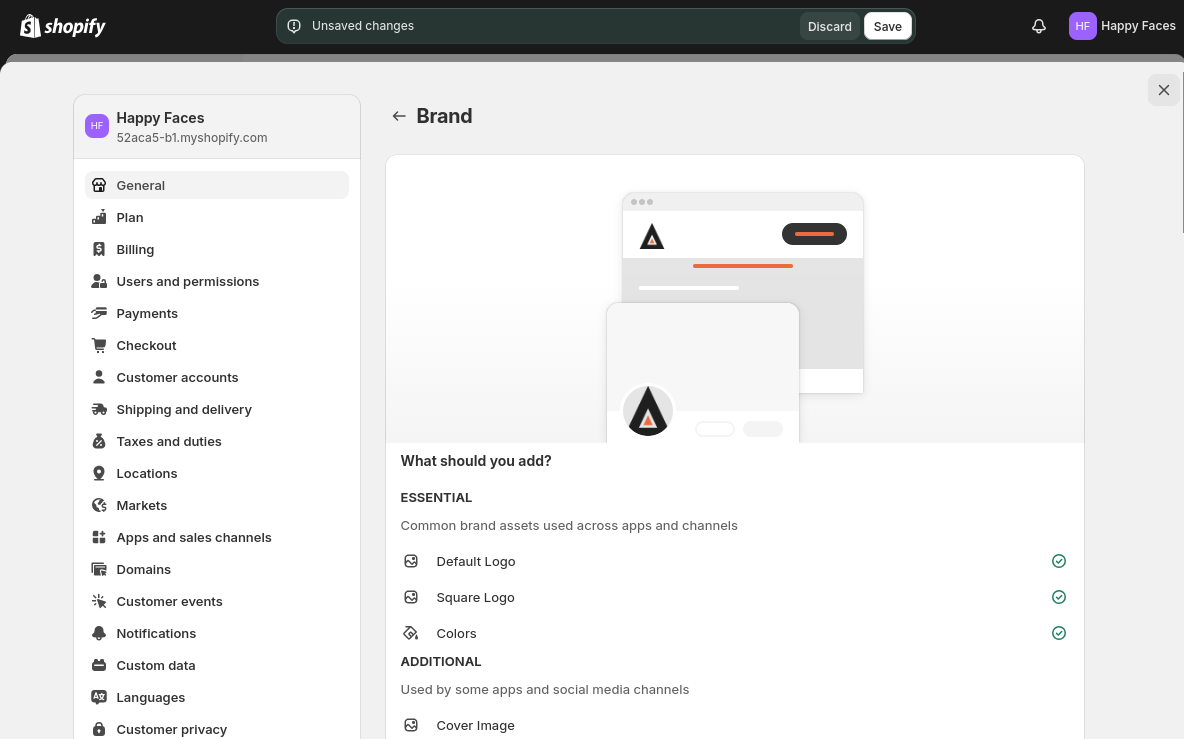Click the Custom data icon
This screenshot has width=1184, height=739.
(x=99, y=666)
